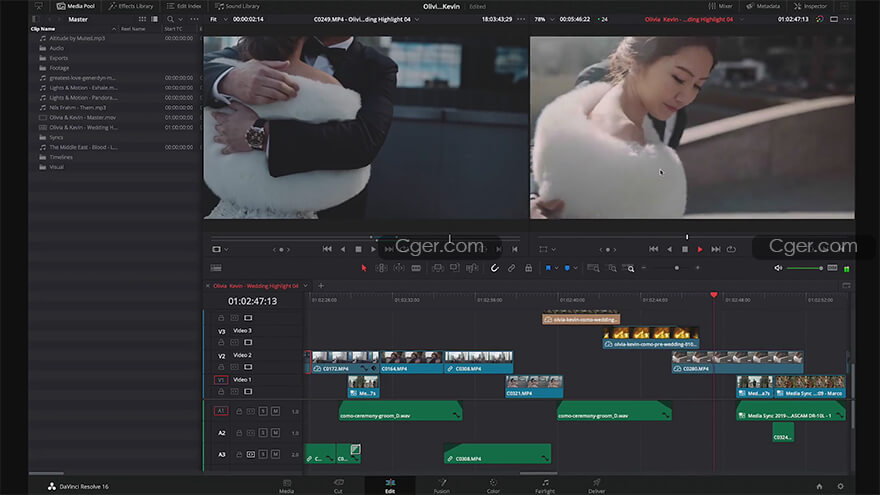
Task: Stop playback in source viewer
Action: click(x=358, y=249)
